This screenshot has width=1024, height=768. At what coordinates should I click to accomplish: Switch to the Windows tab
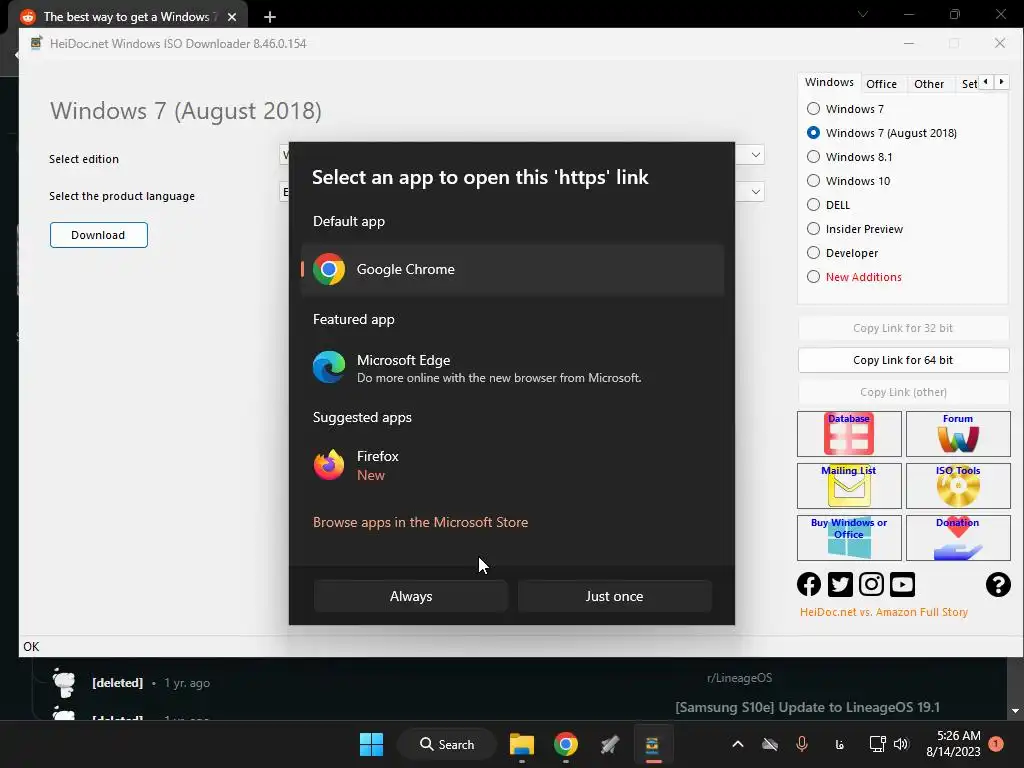point(829,82)
